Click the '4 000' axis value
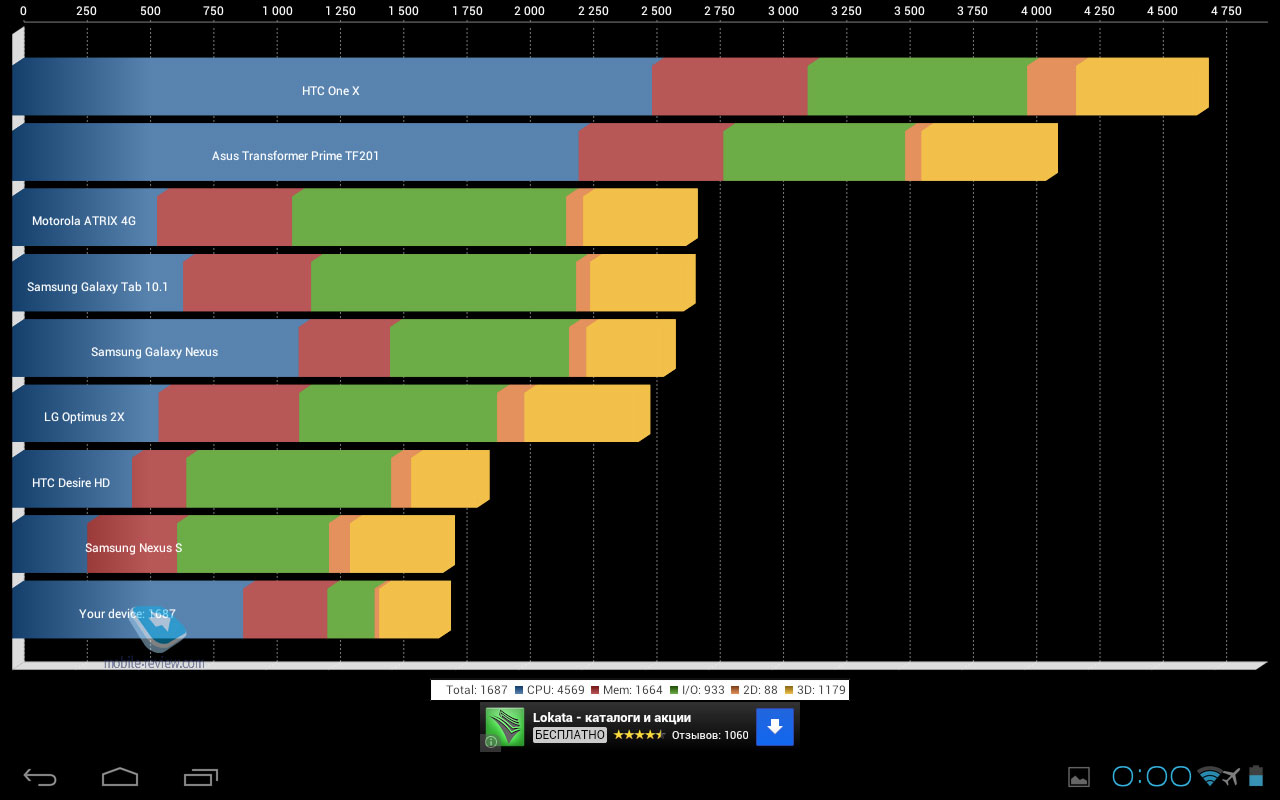The width and height of the screenshot is (1280, 800). [x=1036, y=12]
